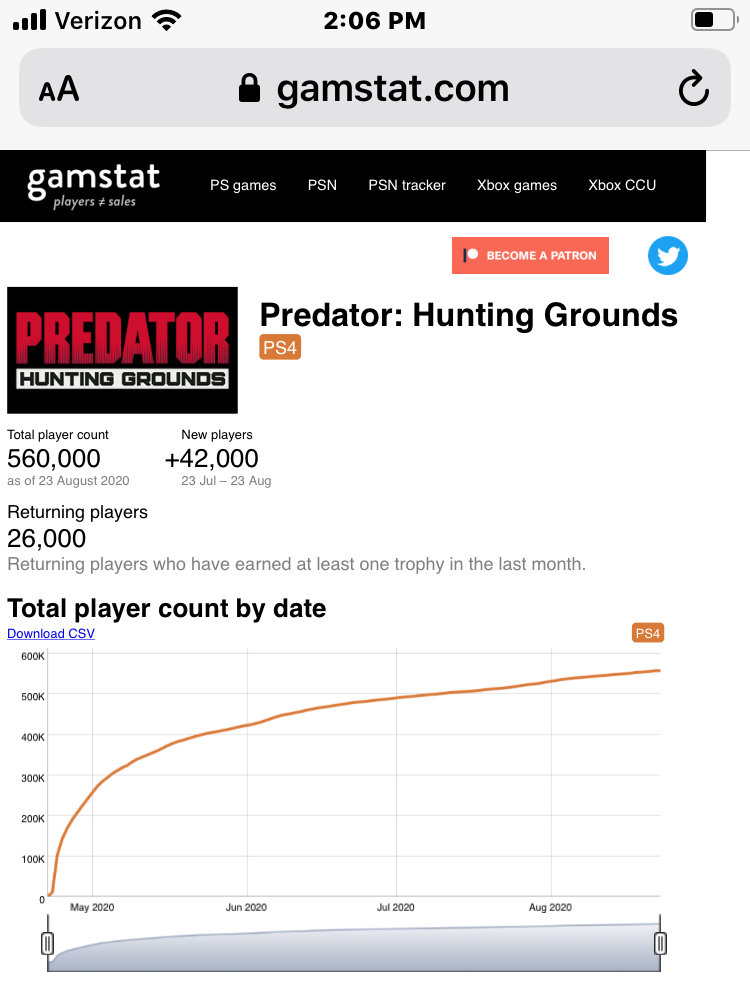Select Xbox CCU in navigation
The width and height of the screenshot is (750, 985).
[622, 185]
